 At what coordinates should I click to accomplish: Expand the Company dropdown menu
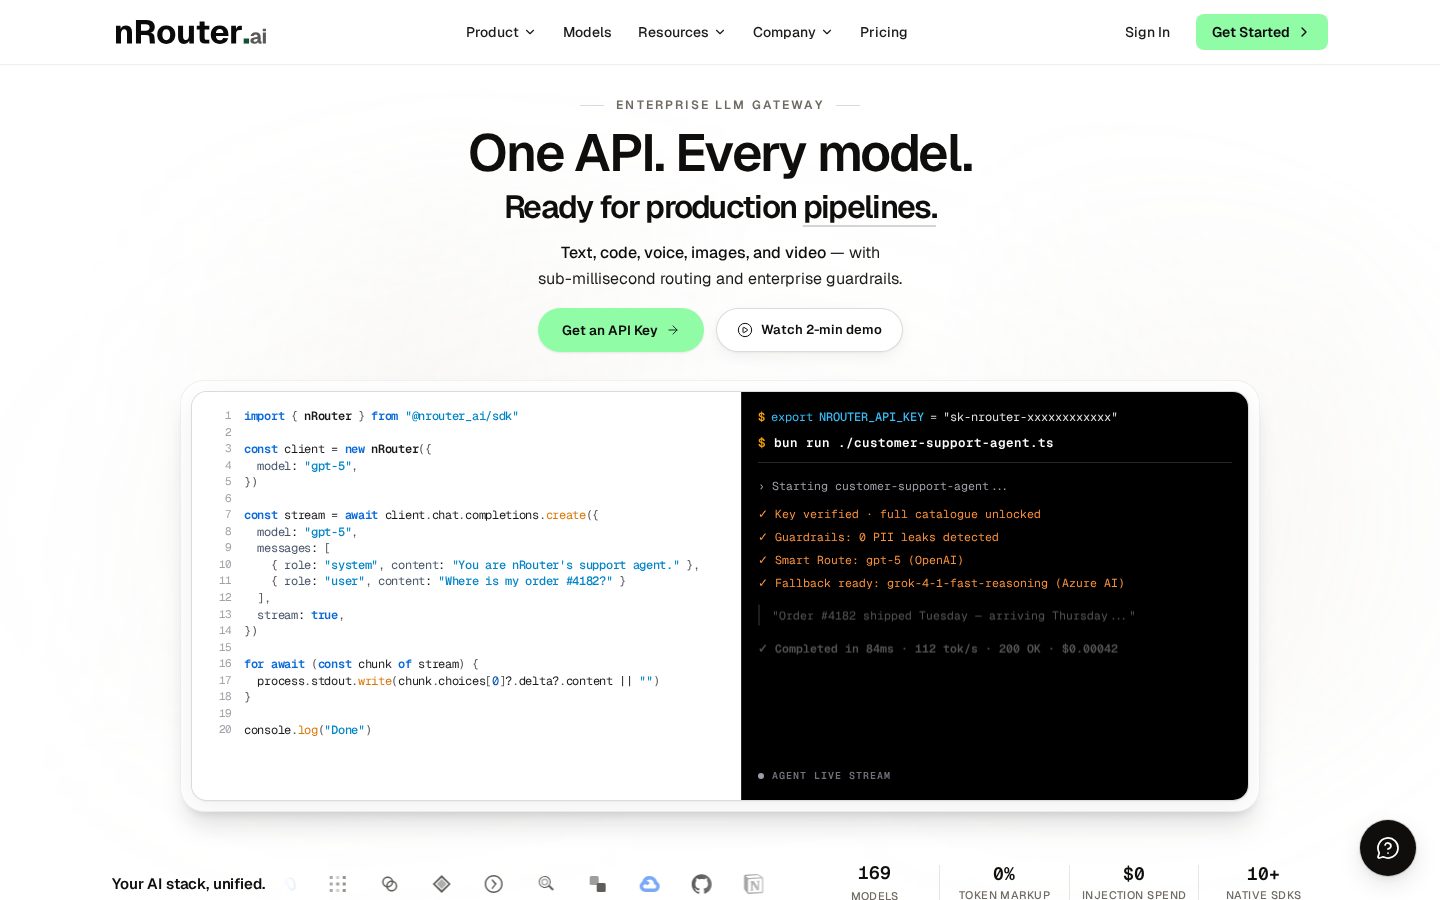click(x=792, y=32)
